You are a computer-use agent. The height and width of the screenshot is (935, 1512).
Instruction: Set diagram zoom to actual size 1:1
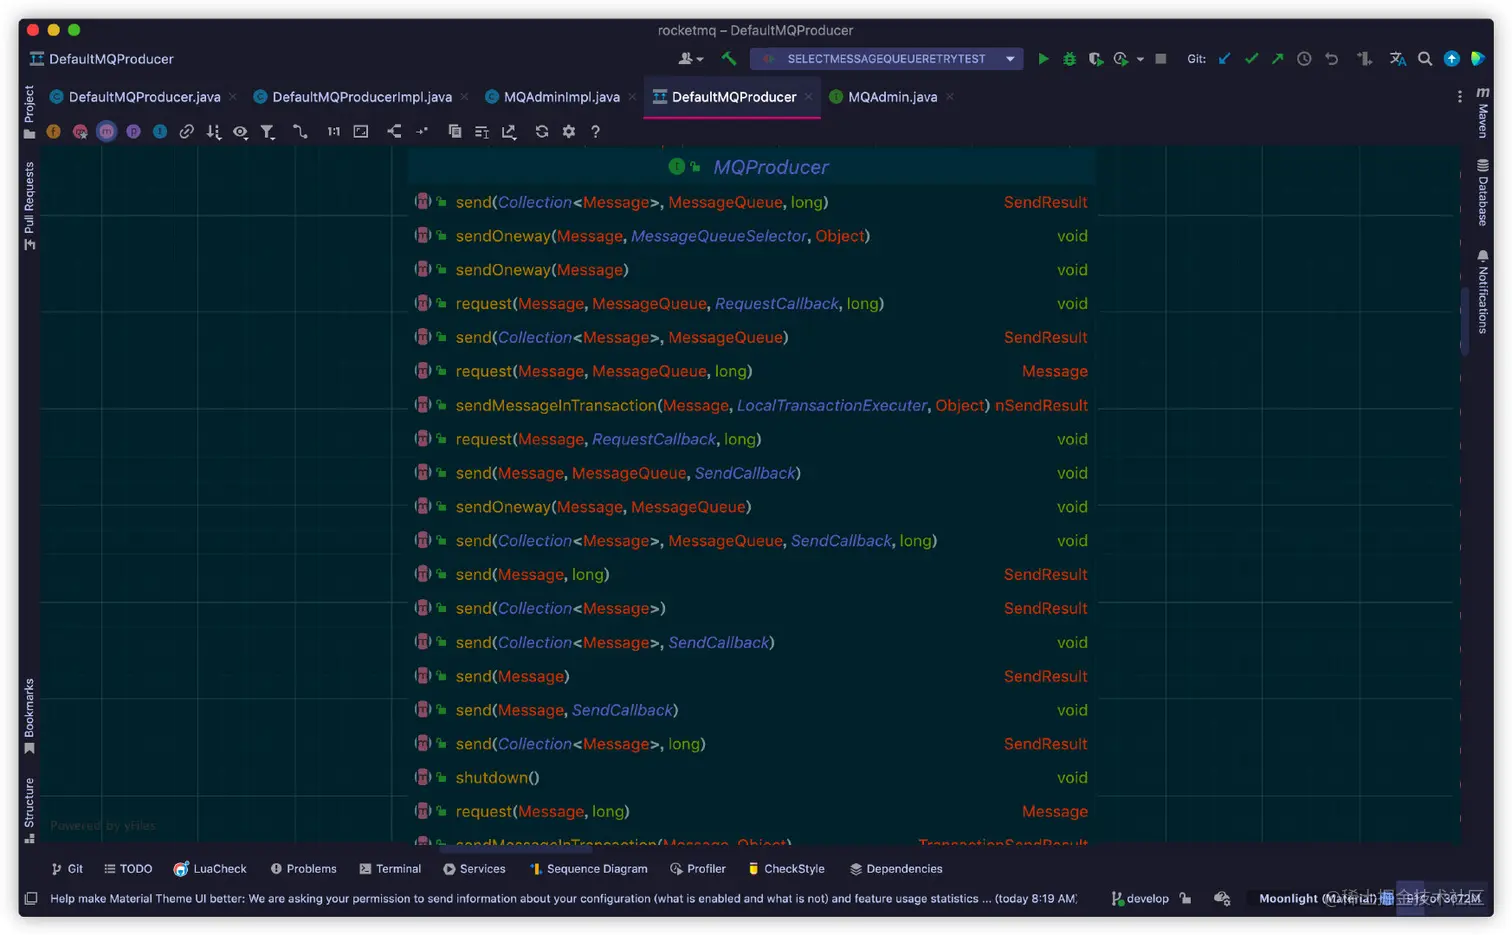coord(334,131)
